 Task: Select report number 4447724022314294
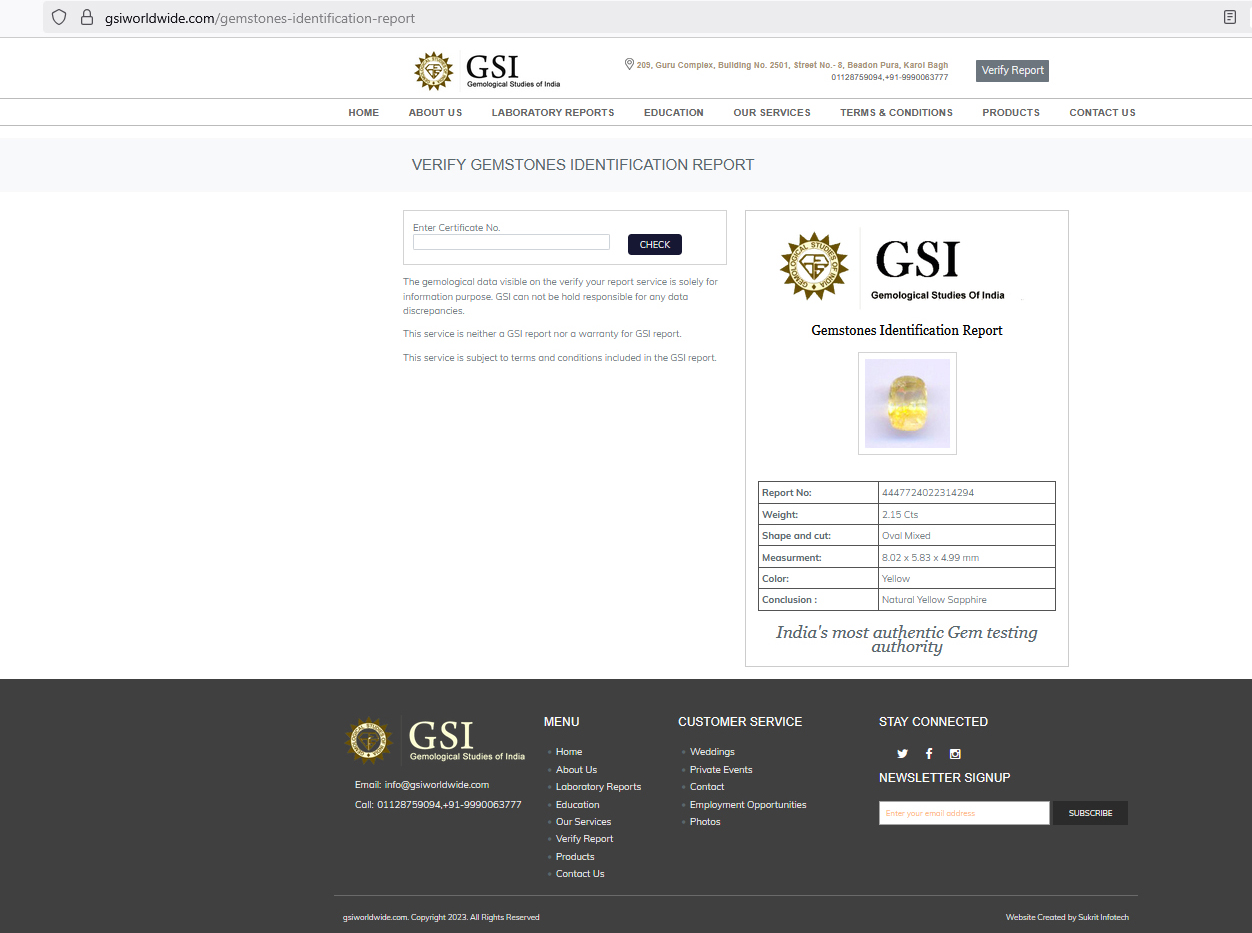pos(928,493)
